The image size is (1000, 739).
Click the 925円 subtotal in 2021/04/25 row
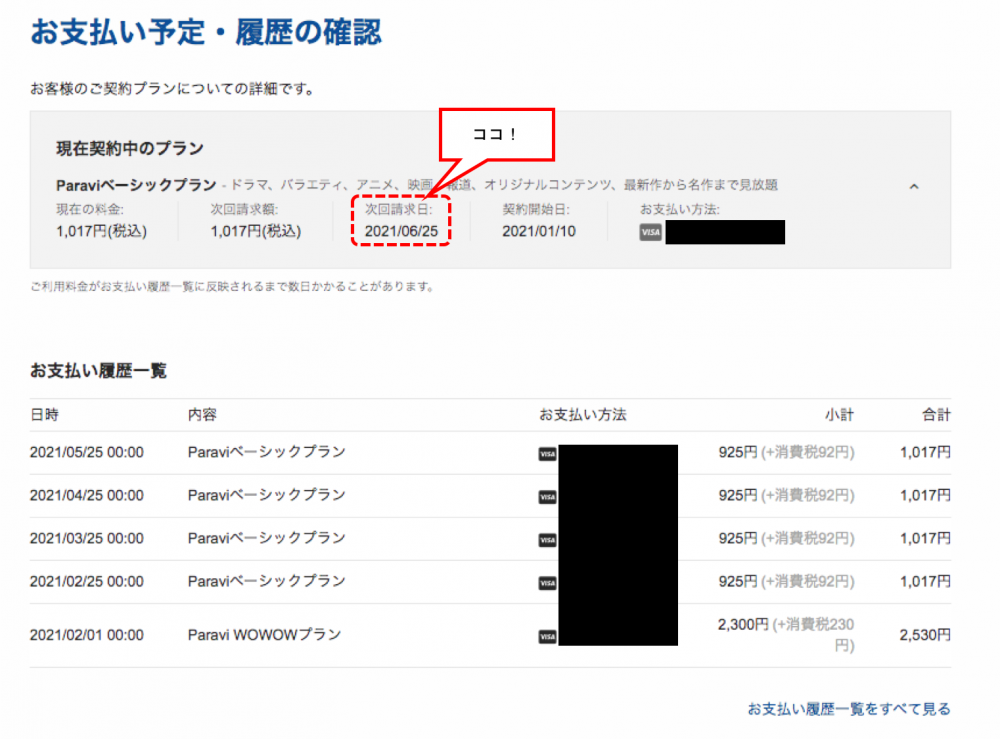[x=738, y=495]
